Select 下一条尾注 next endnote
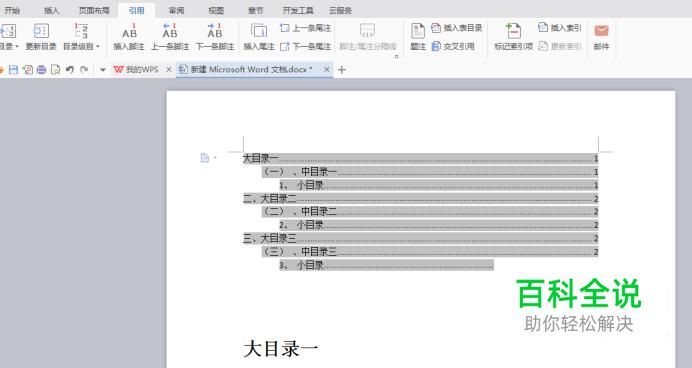The width and height of the screenshot is (692, 368). (305, 46)
